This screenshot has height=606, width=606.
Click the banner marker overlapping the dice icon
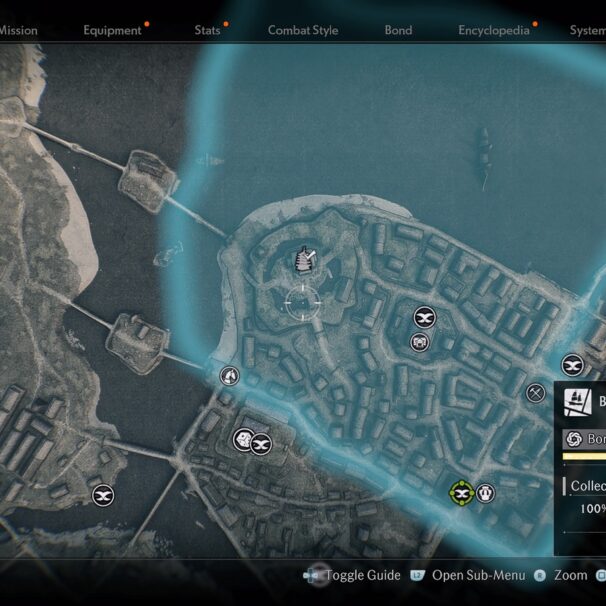tap(261, 444)
